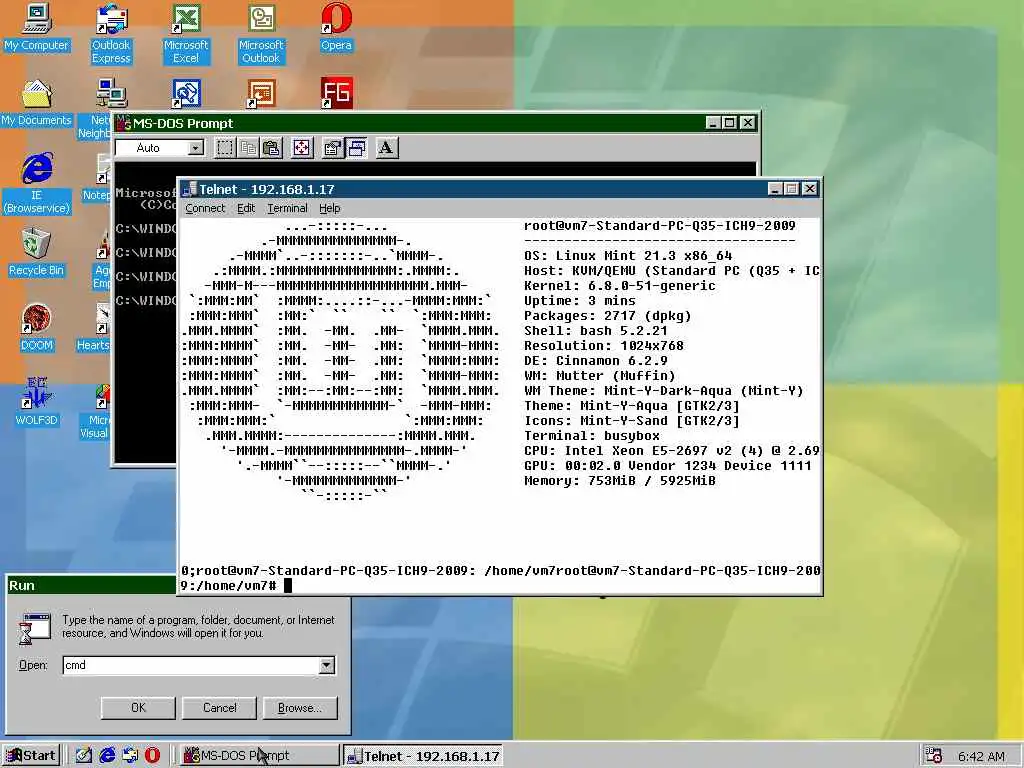1024x768 pixels.
Task: Launch Opera from the quick launch bar
Action: tap(153, 756)
